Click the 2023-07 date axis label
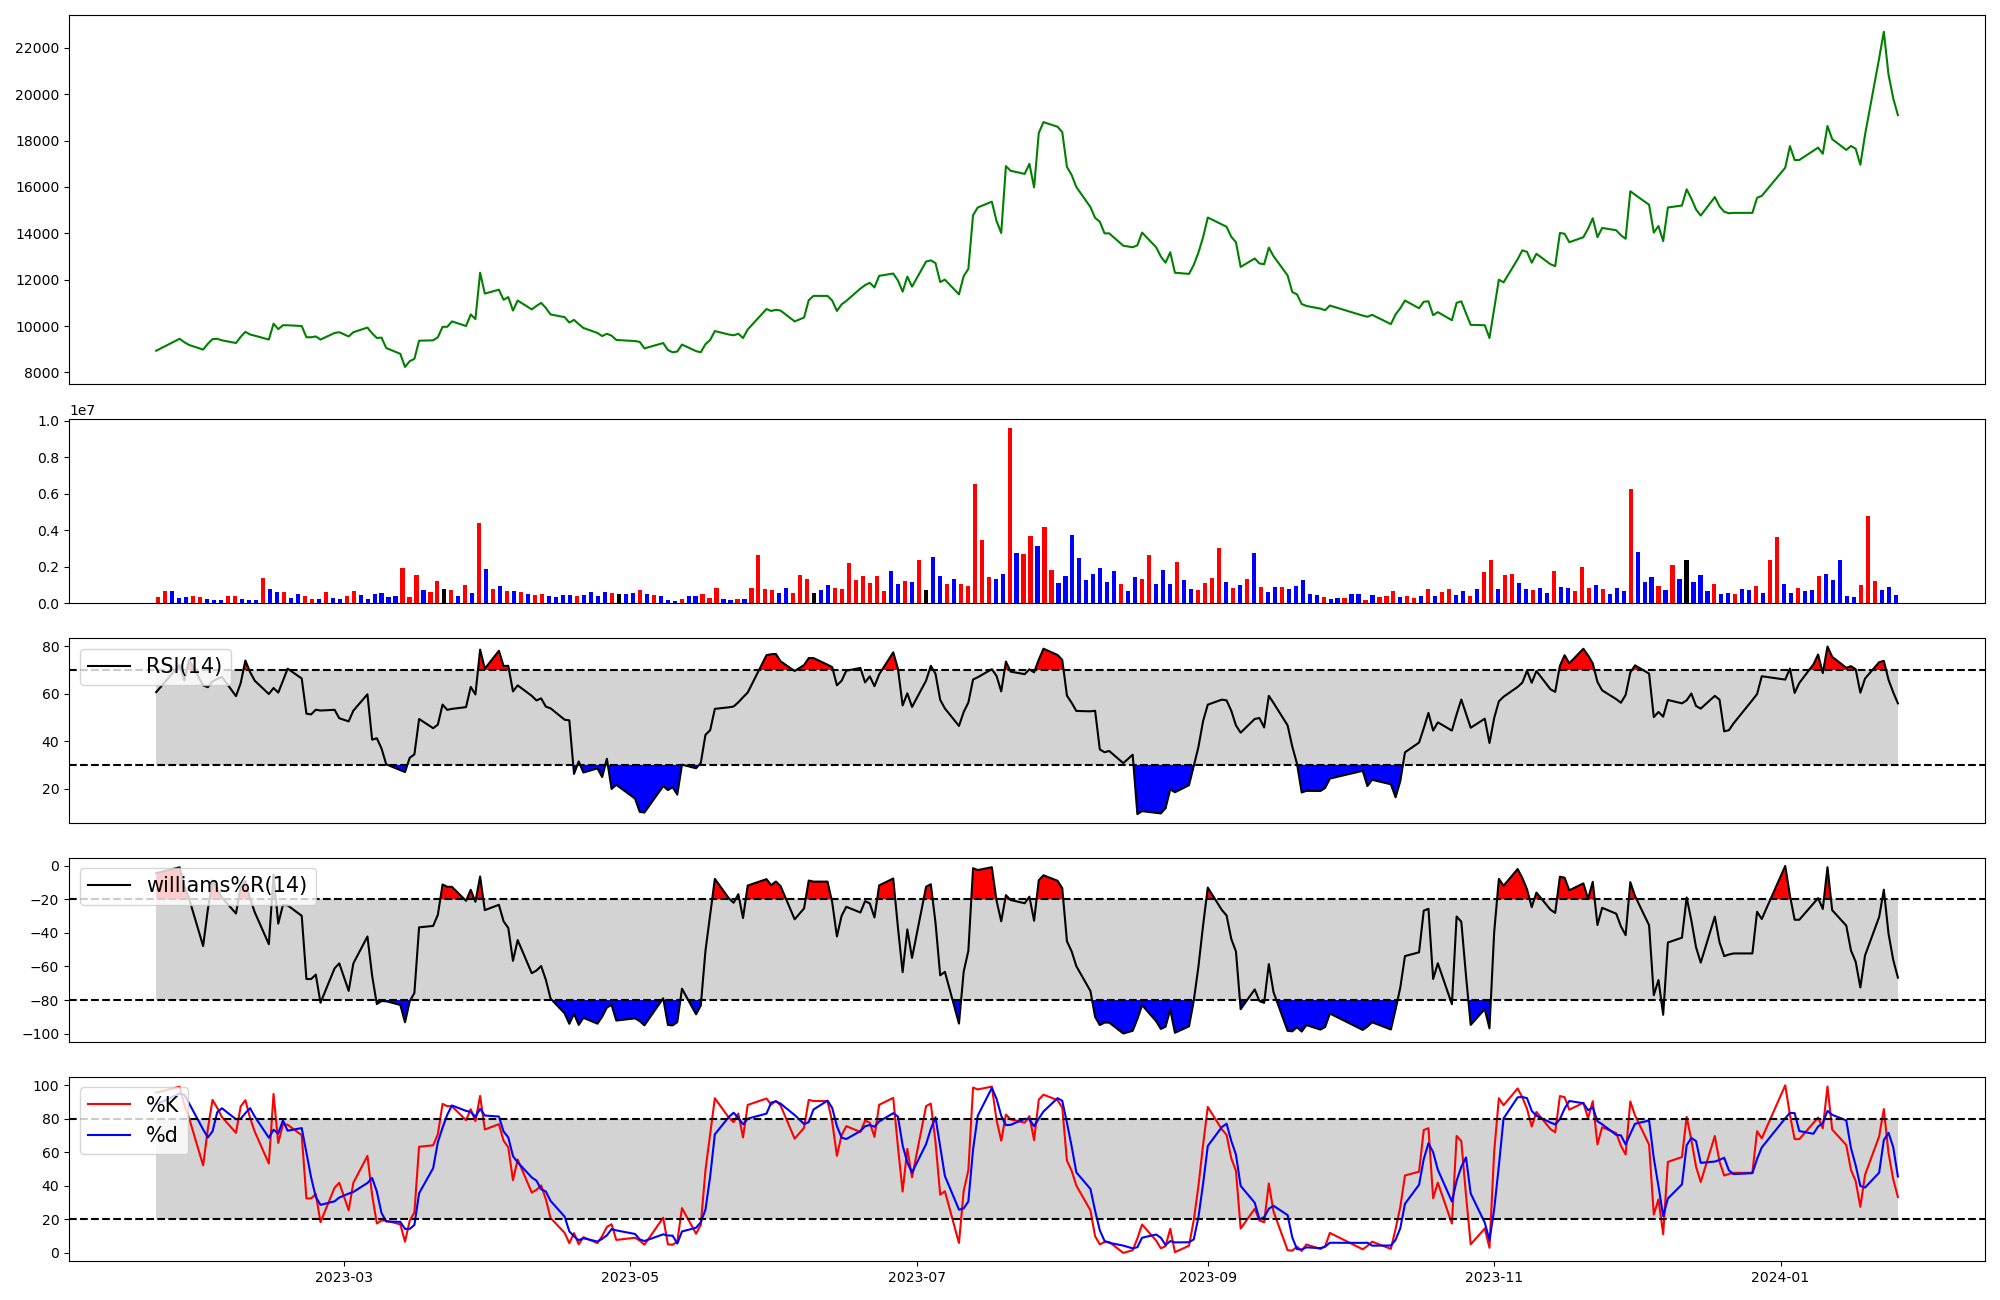Image resolution: width=2000 pixels, height=1300 pixels. 917,1277
